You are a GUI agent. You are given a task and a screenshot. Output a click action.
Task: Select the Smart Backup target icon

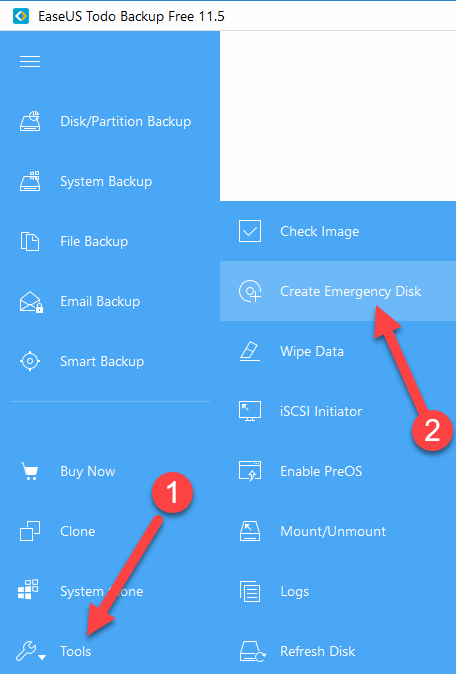pyautogui.click(x=30, y=361)
